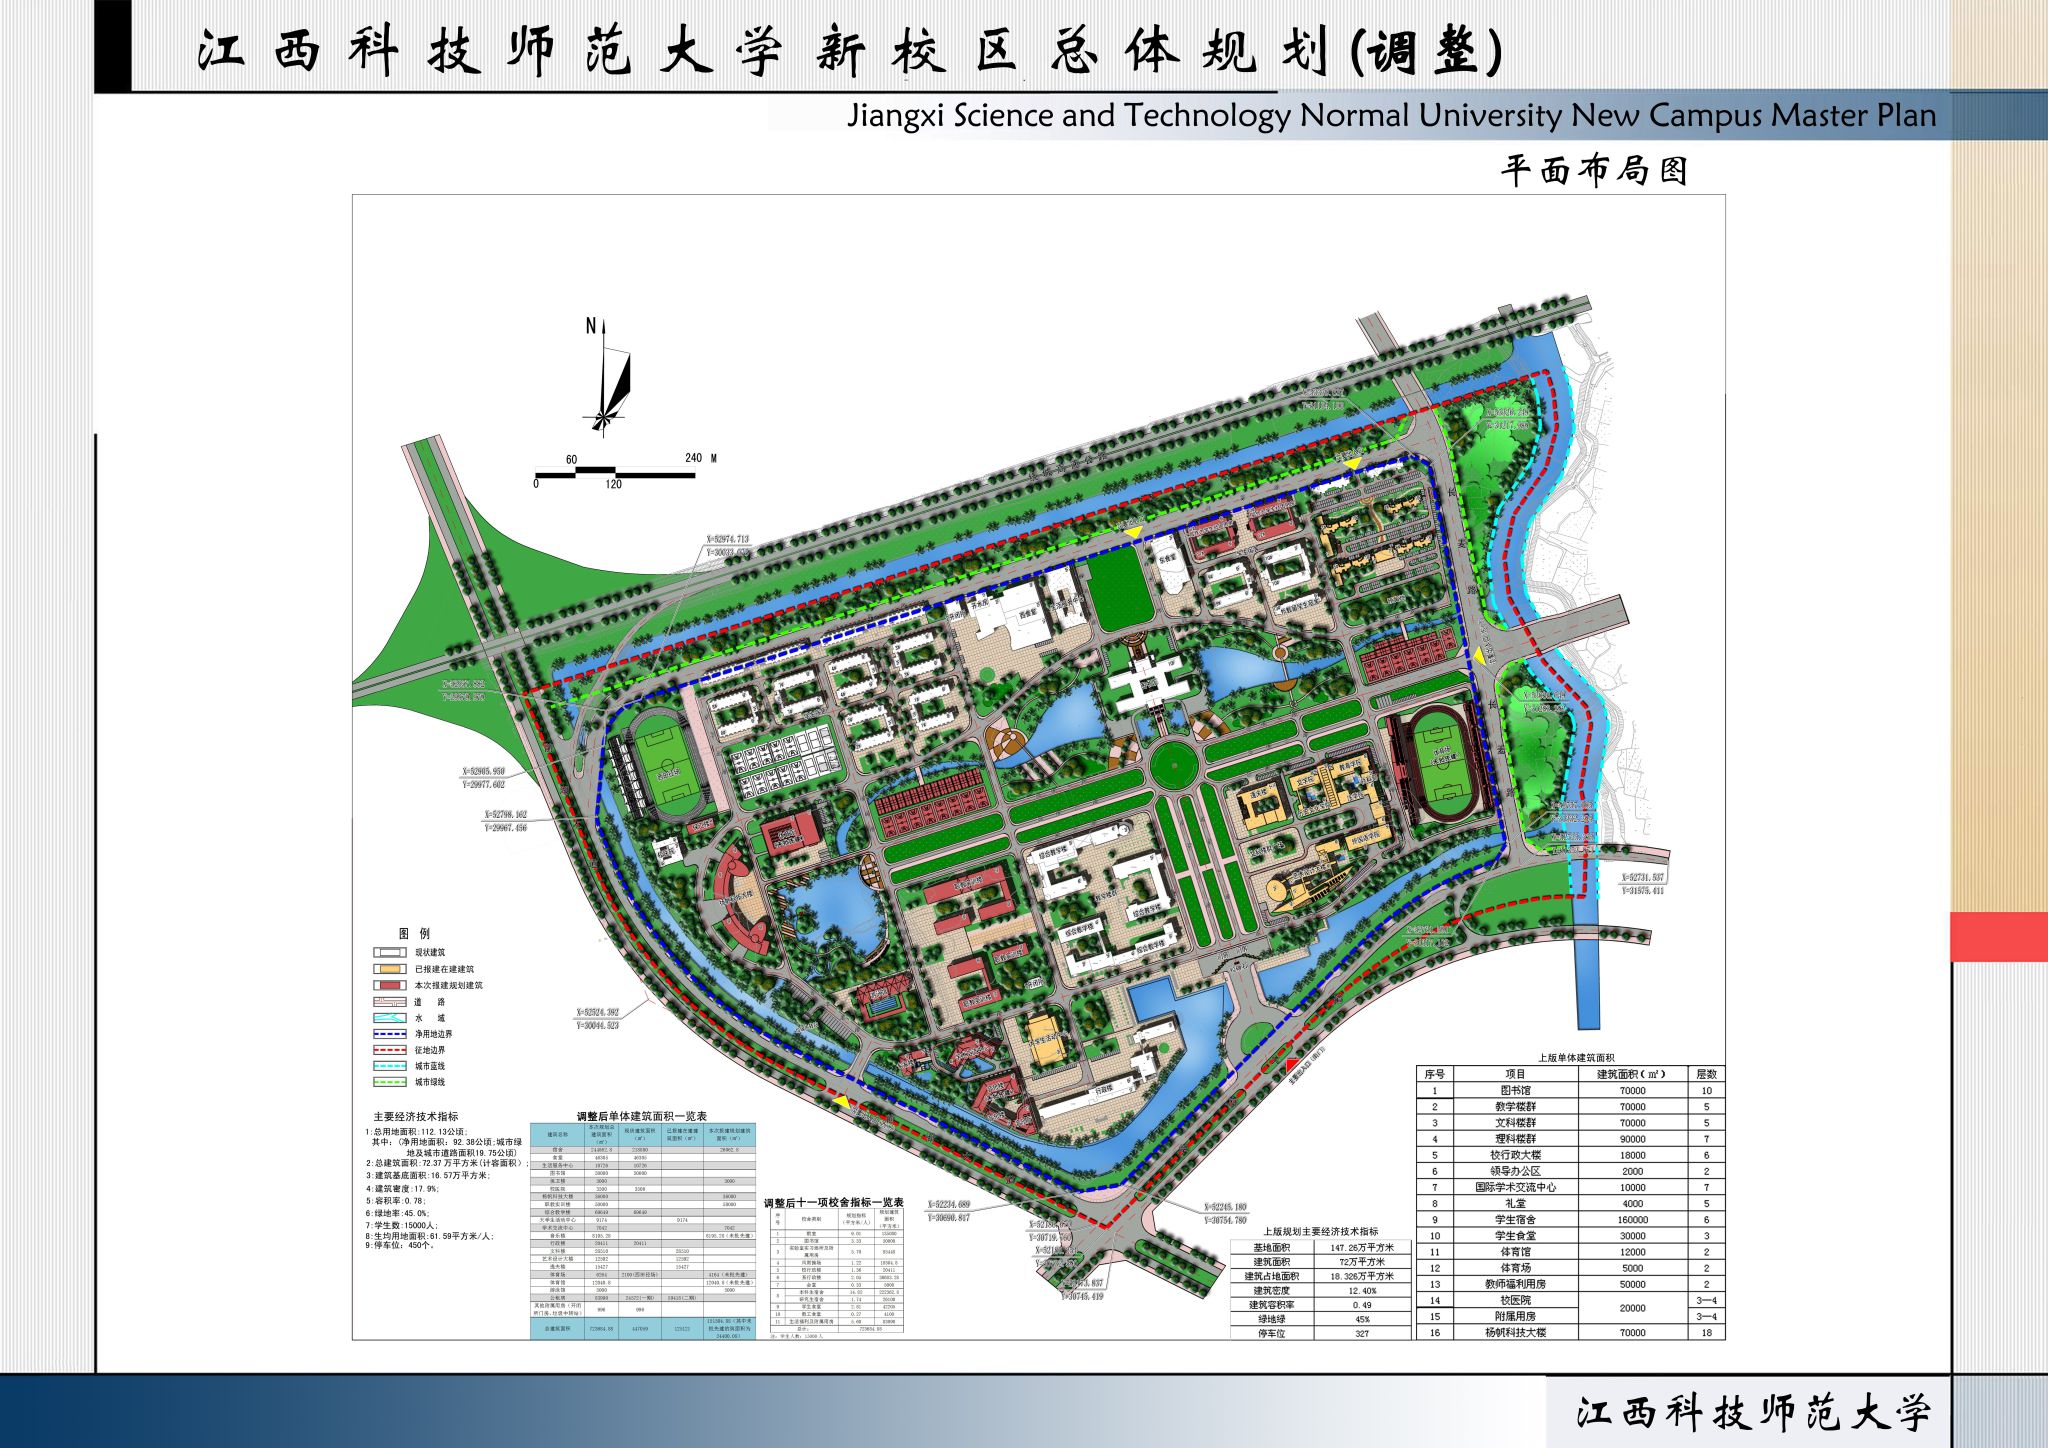
Task: Click the 杨帆科技大楼 row in the right table
Action: pos(1515,1333)
